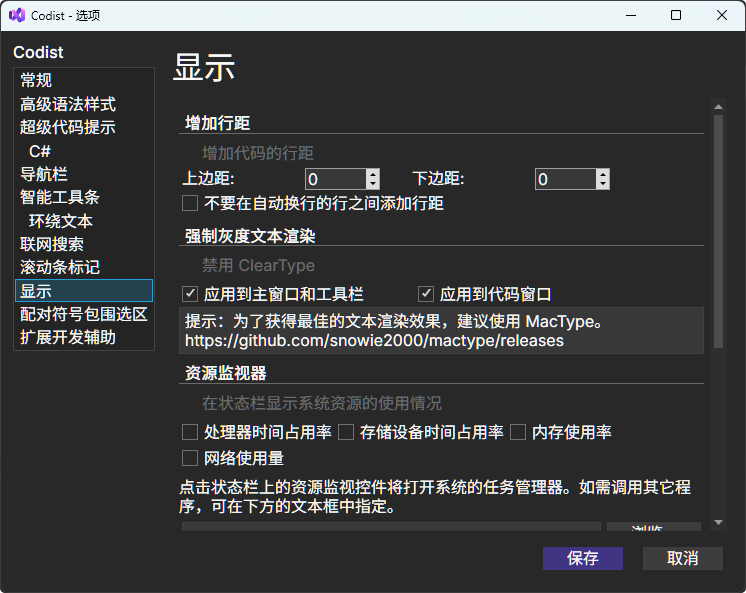
Task: Select 高级语法样式 in the sidebar
Action: tap(68, 104)
